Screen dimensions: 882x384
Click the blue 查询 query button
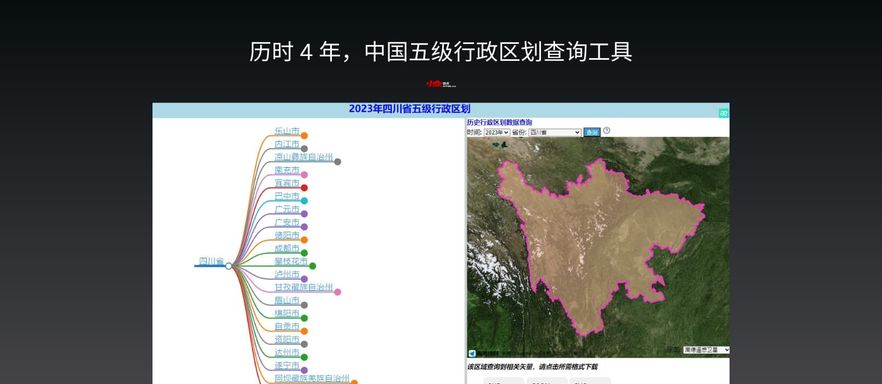592,132
